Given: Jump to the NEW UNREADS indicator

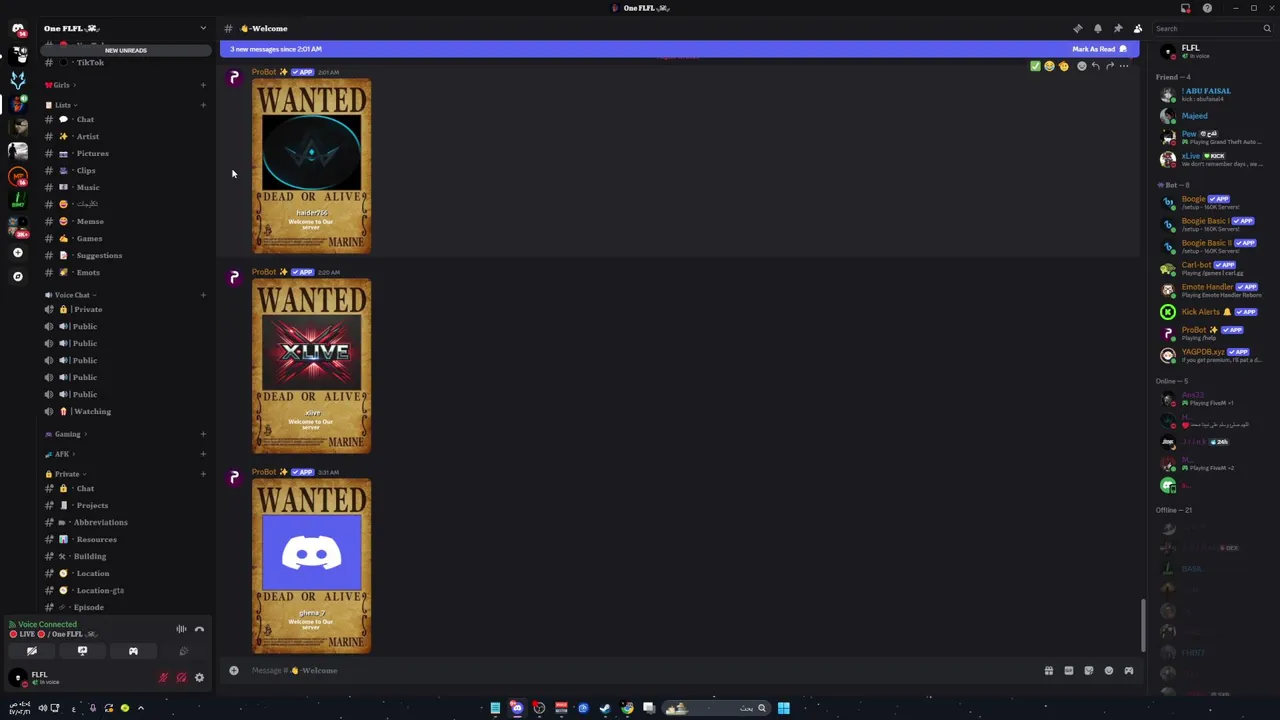Looking at the screenshot, I should (x=126, y=50).
